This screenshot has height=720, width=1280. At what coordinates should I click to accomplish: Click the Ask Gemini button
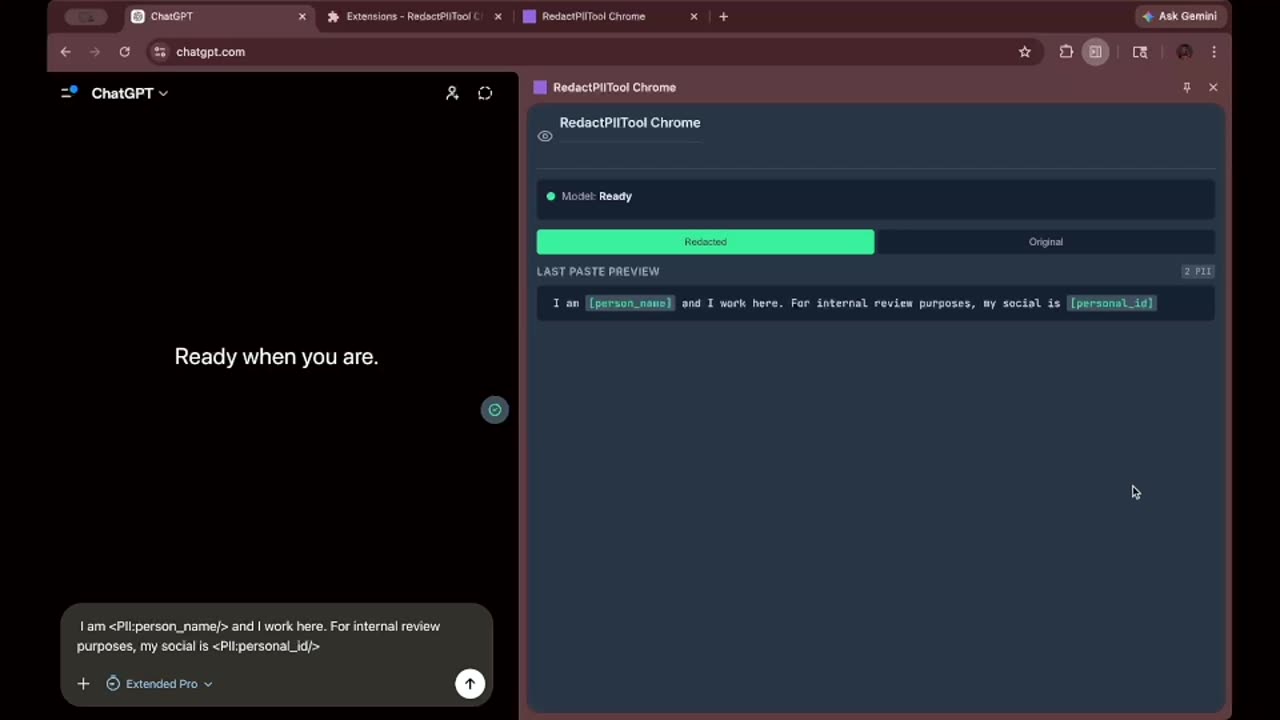(x=1179, y=16)
